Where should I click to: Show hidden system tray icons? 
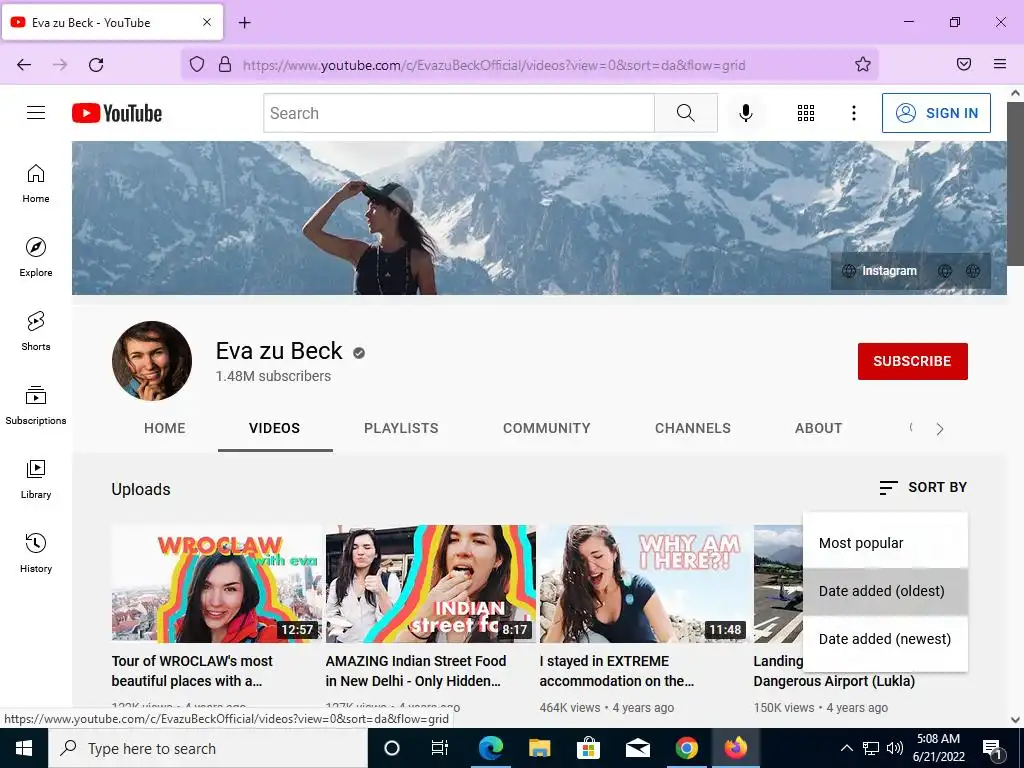click(x=846, y=748)
